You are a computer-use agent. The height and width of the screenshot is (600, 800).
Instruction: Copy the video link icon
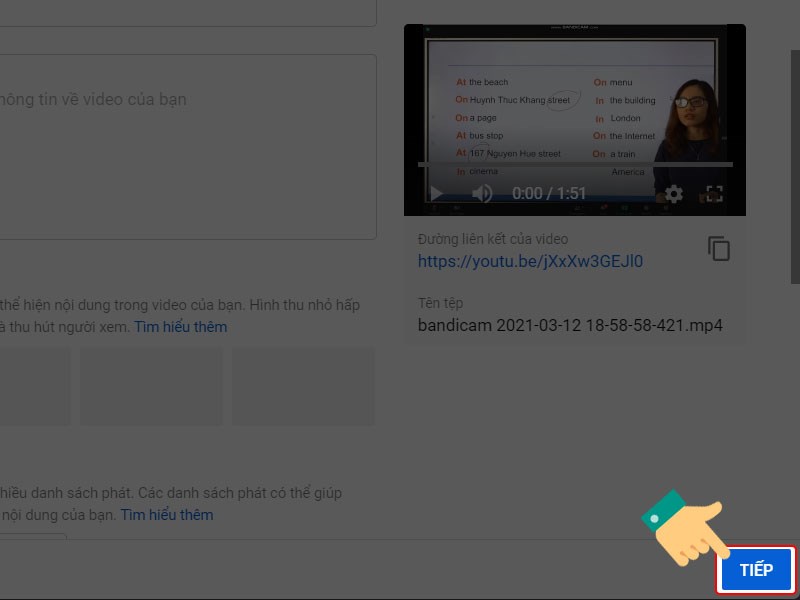tap(719, 248)
